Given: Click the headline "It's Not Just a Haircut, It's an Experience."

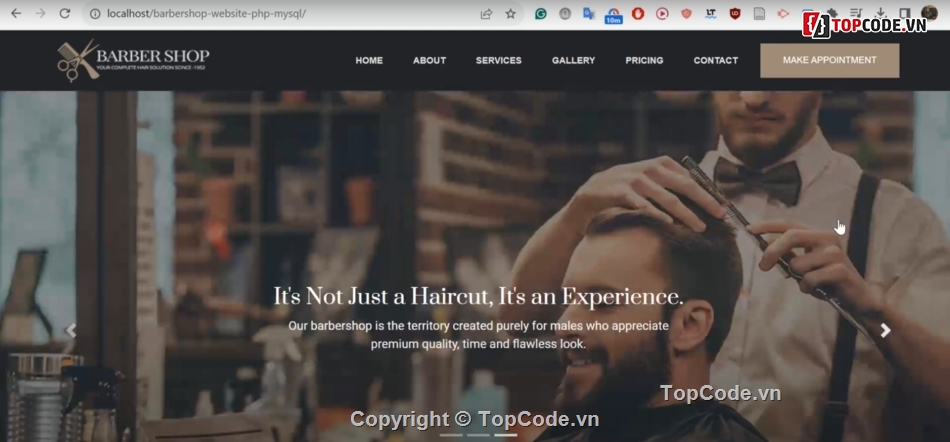Looking at the screenshot, I should point(478,297).
